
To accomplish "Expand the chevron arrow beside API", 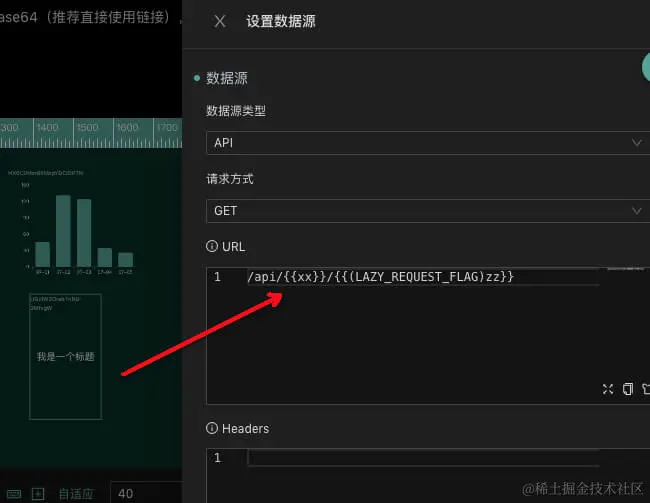I will point(636,143).
